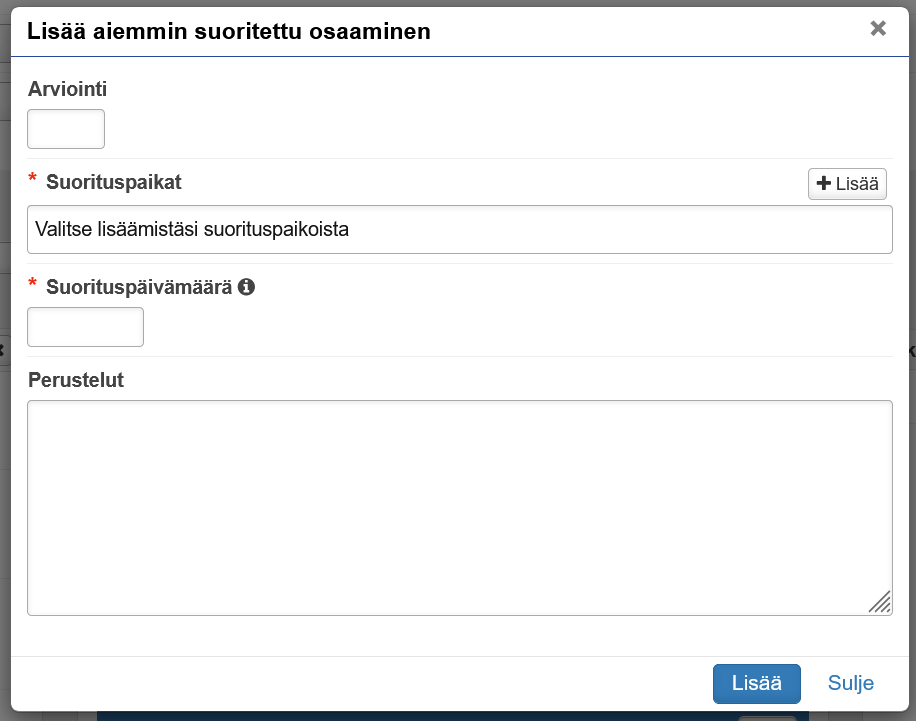Close the dialog with the X icon
This screenshot has height=721, width=916.
878,28
